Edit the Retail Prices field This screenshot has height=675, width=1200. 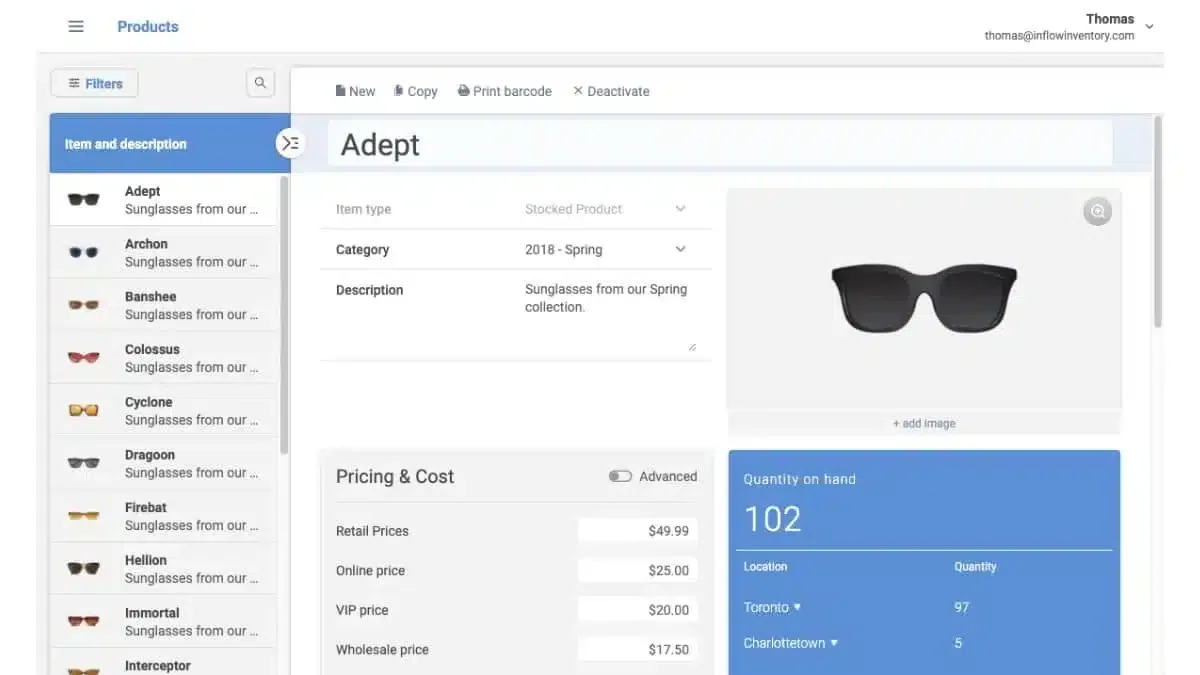[638, 531]
